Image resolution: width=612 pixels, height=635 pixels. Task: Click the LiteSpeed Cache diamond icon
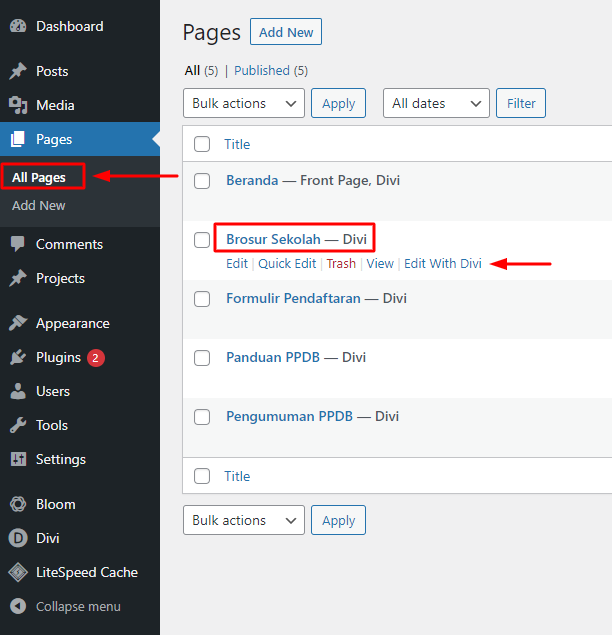point(18,572)
